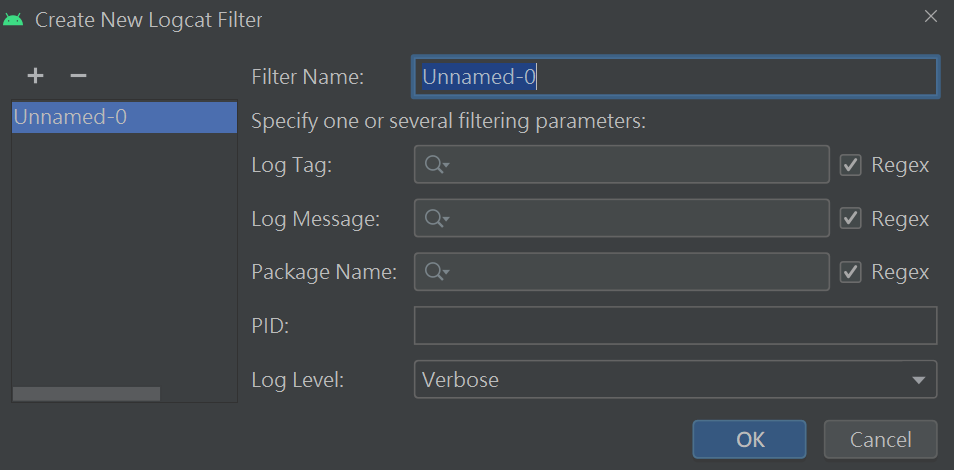Click the Log Message search magnifier icon
Screen dimensions: 954x470
point(436,219)
